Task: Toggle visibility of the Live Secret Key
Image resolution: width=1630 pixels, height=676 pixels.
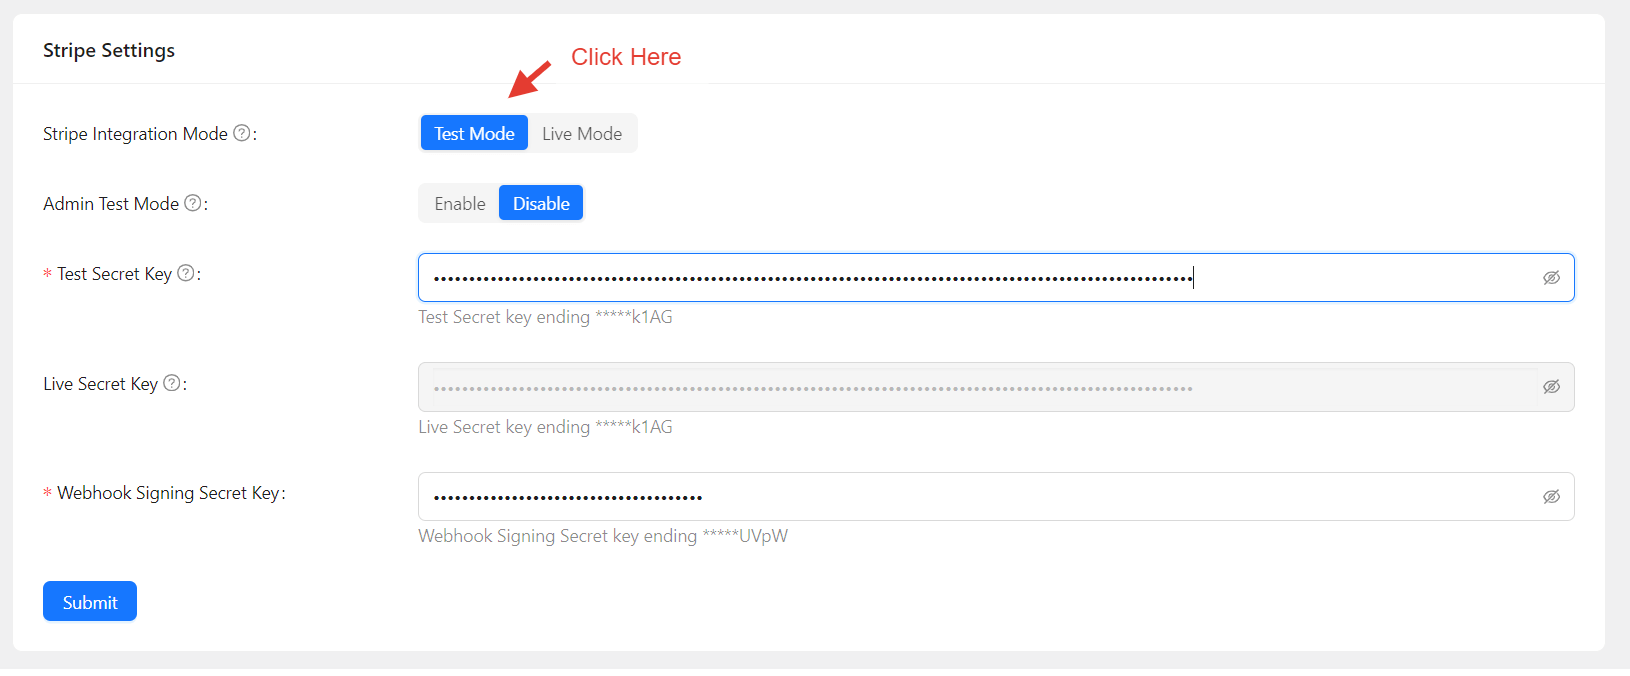Action: [x=1551, y=387]
